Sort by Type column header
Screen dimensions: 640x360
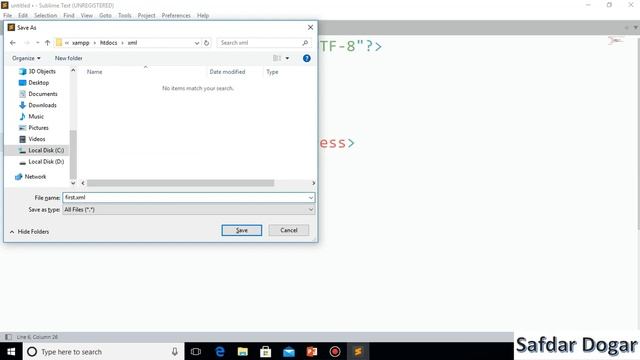272,72
